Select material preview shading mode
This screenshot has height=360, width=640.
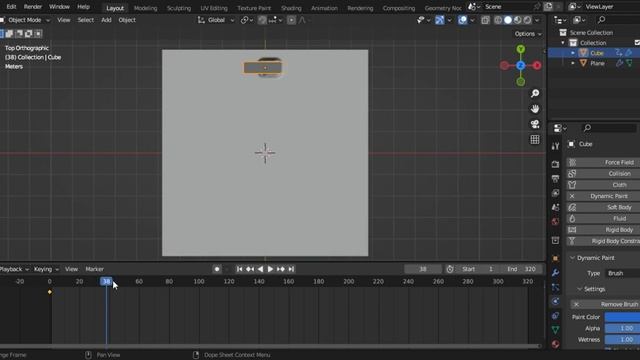(518, 20)
